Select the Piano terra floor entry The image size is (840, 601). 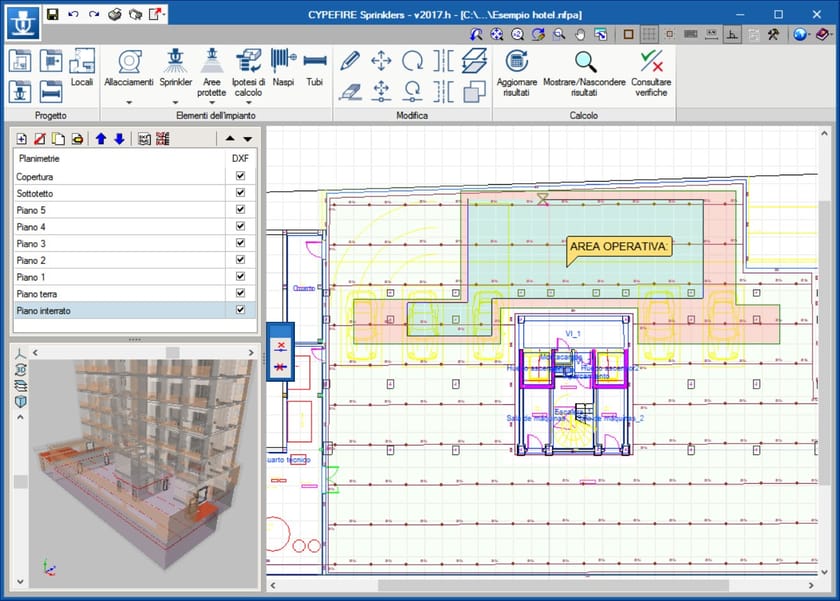60,293
